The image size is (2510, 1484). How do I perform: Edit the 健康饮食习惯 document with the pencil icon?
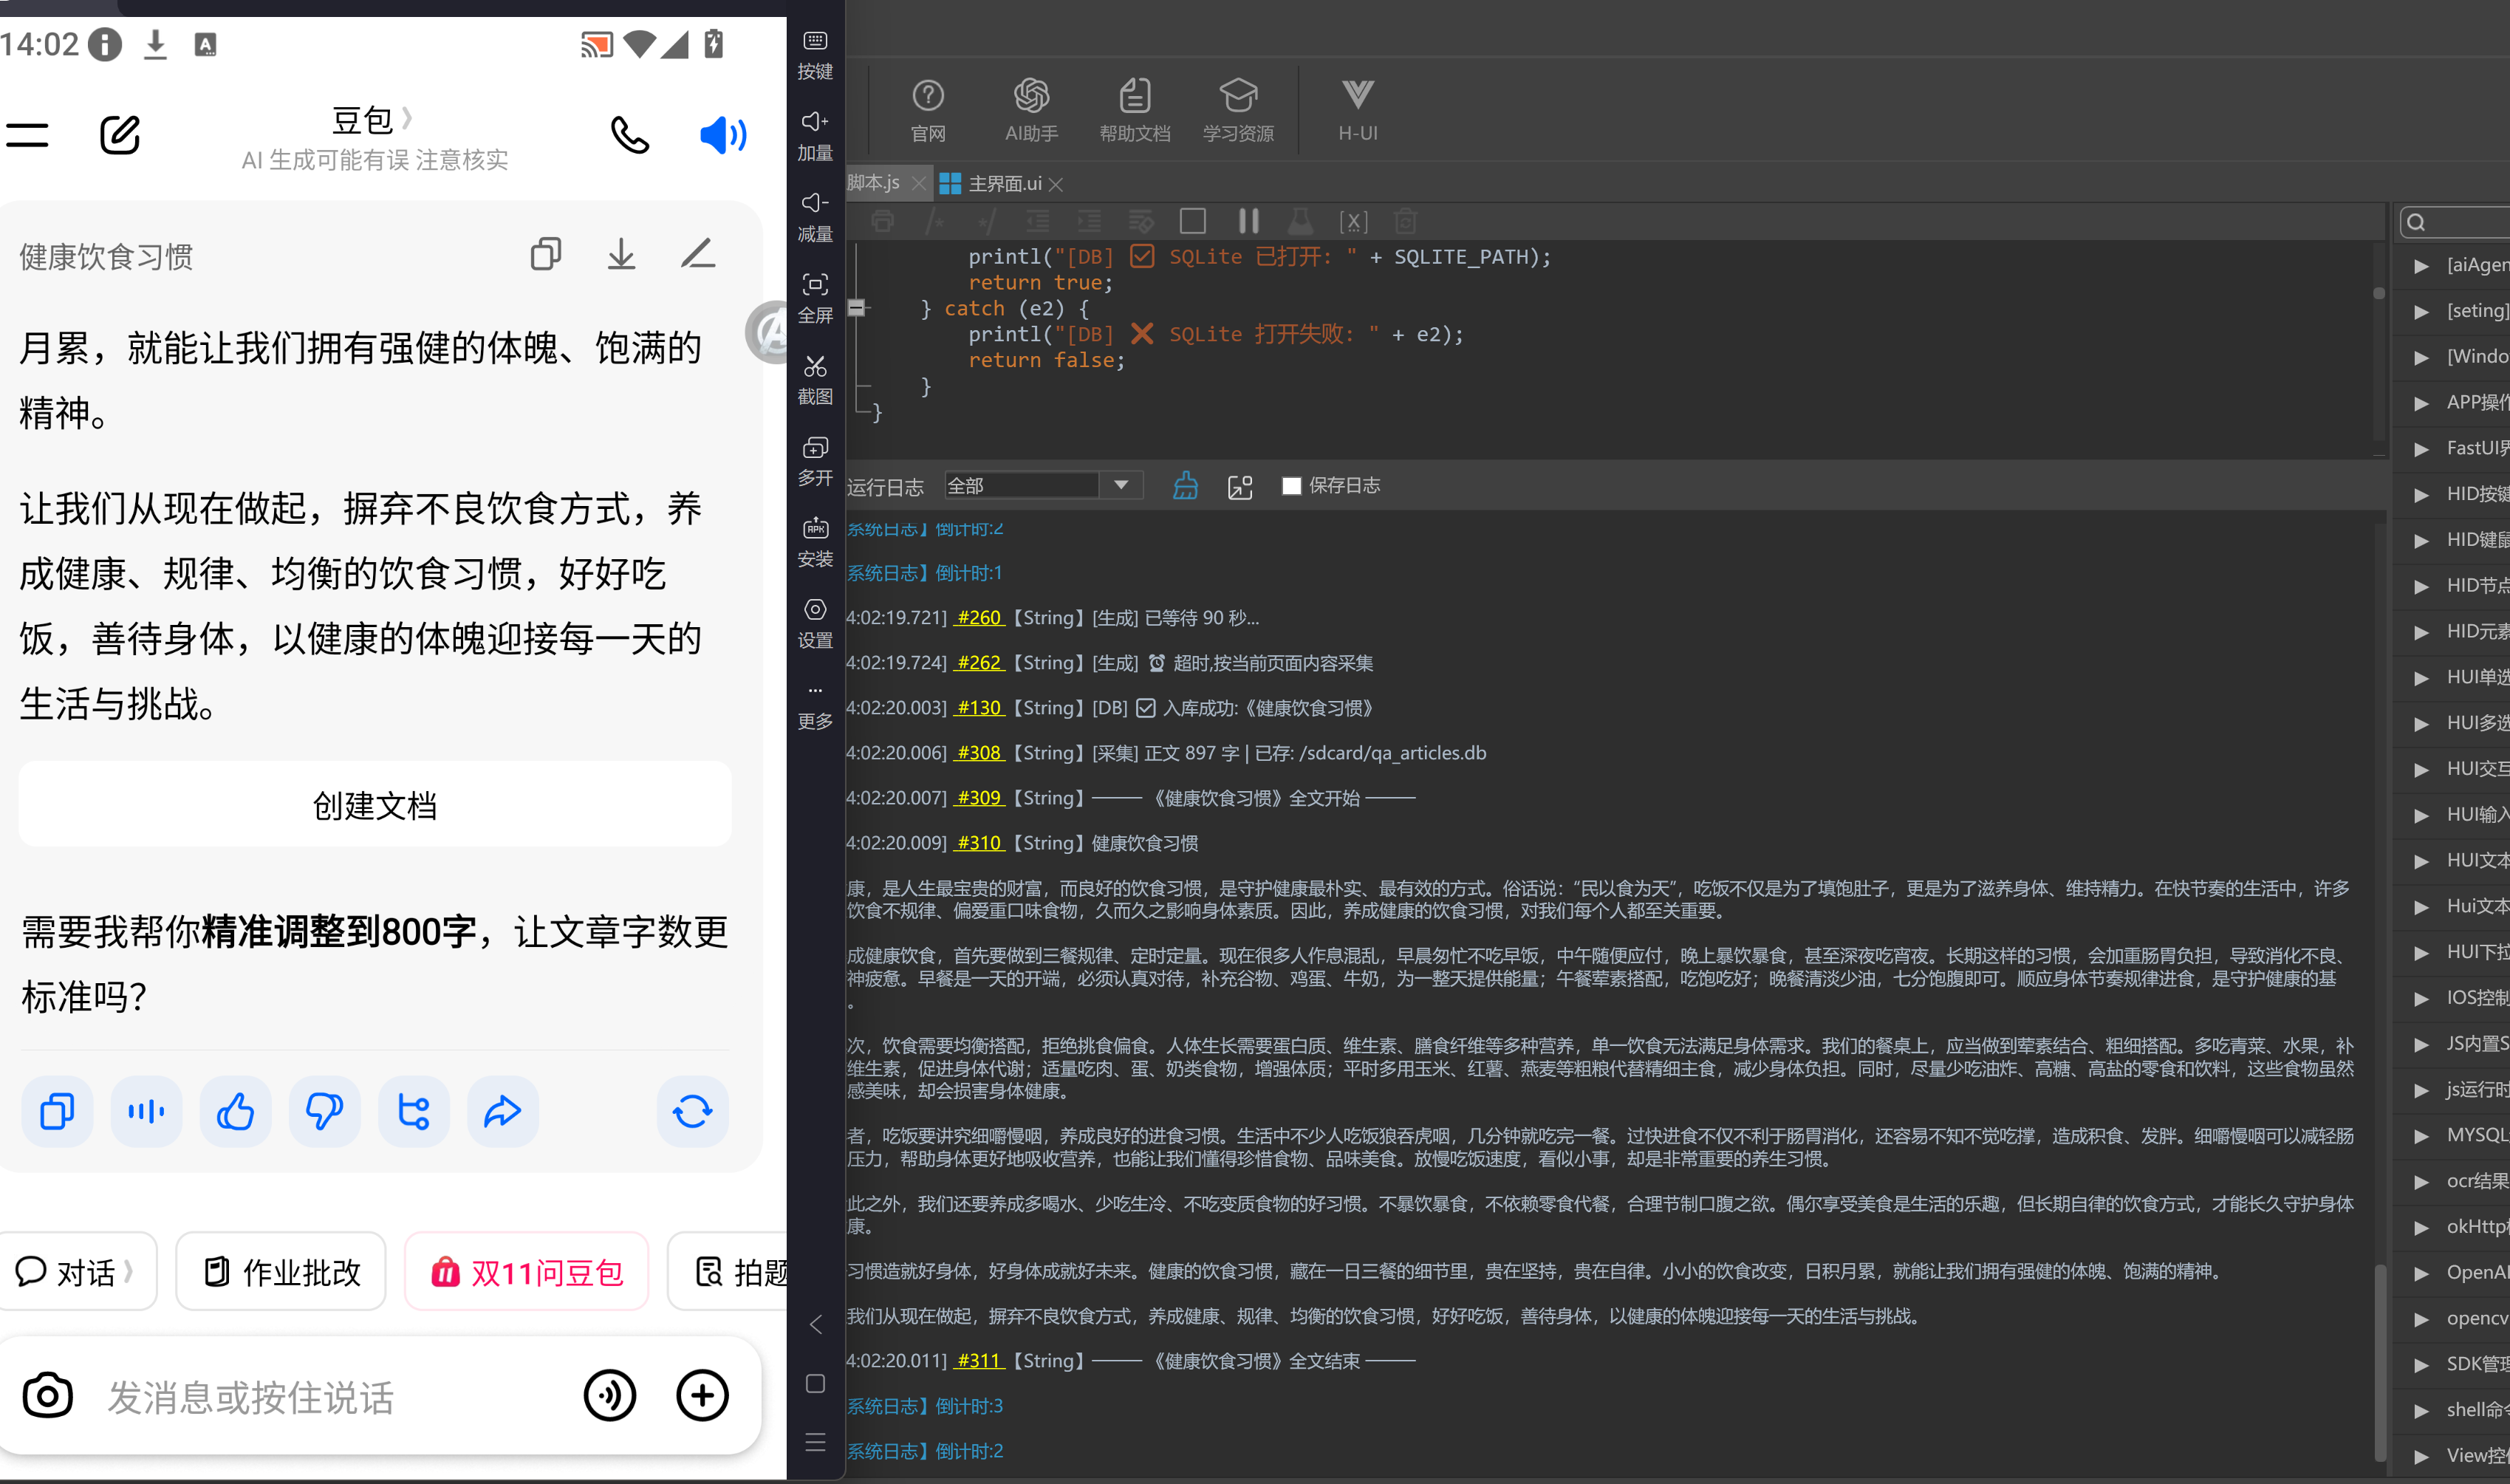pos(698,254)
